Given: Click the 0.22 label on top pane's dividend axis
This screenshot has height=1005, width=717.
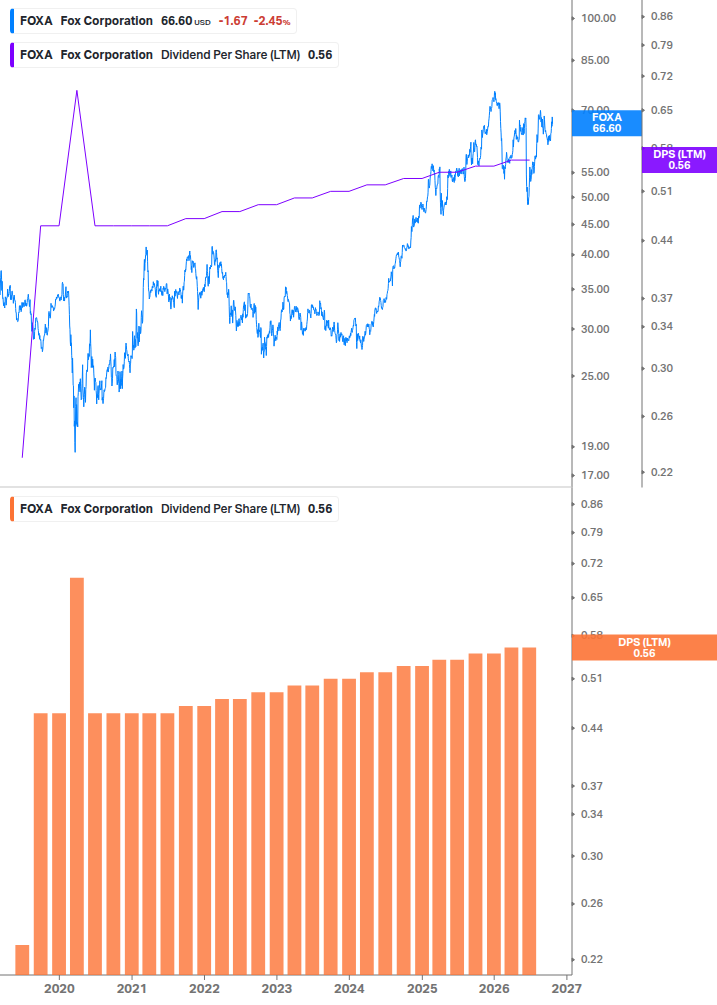Looking at the screenshot, I should tap(662, 472).
